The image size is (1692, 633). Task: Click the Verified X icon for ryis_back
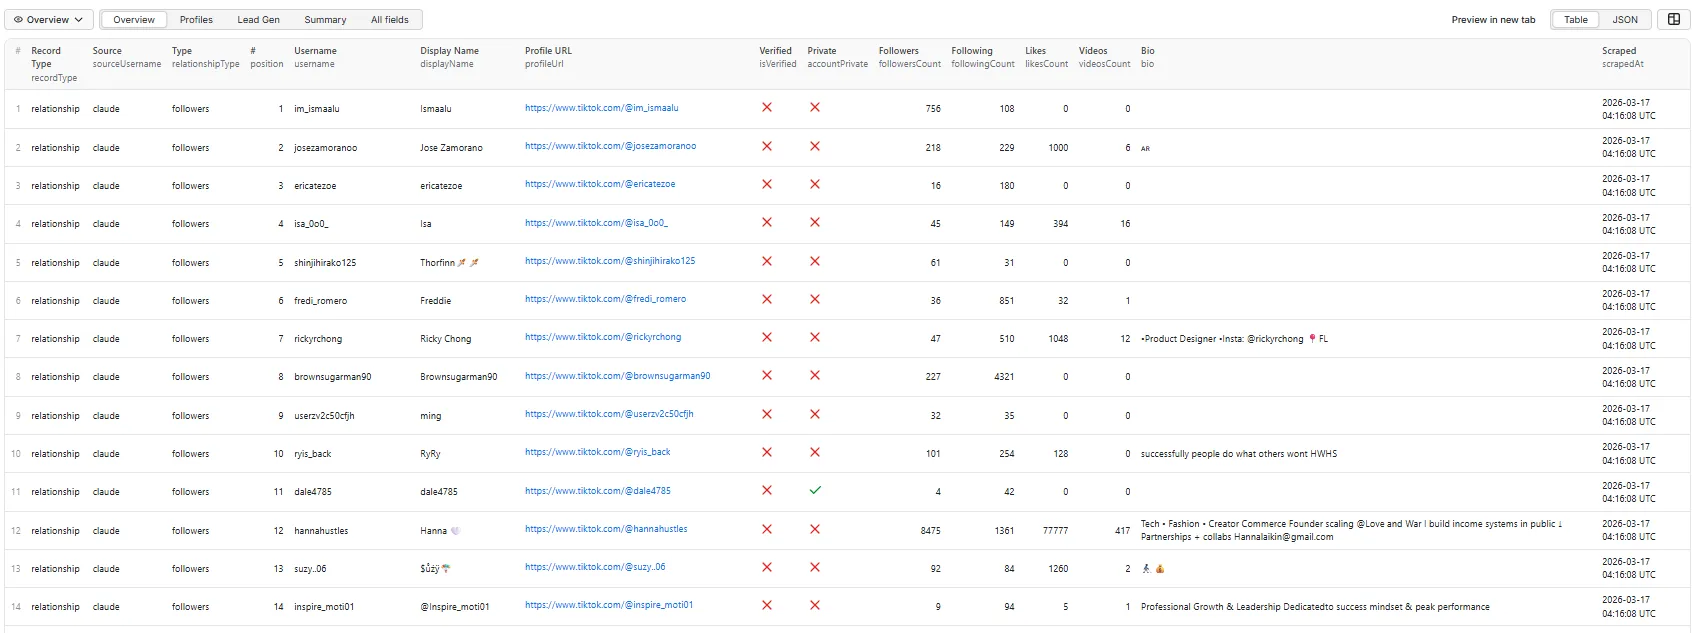coord(767,452)
